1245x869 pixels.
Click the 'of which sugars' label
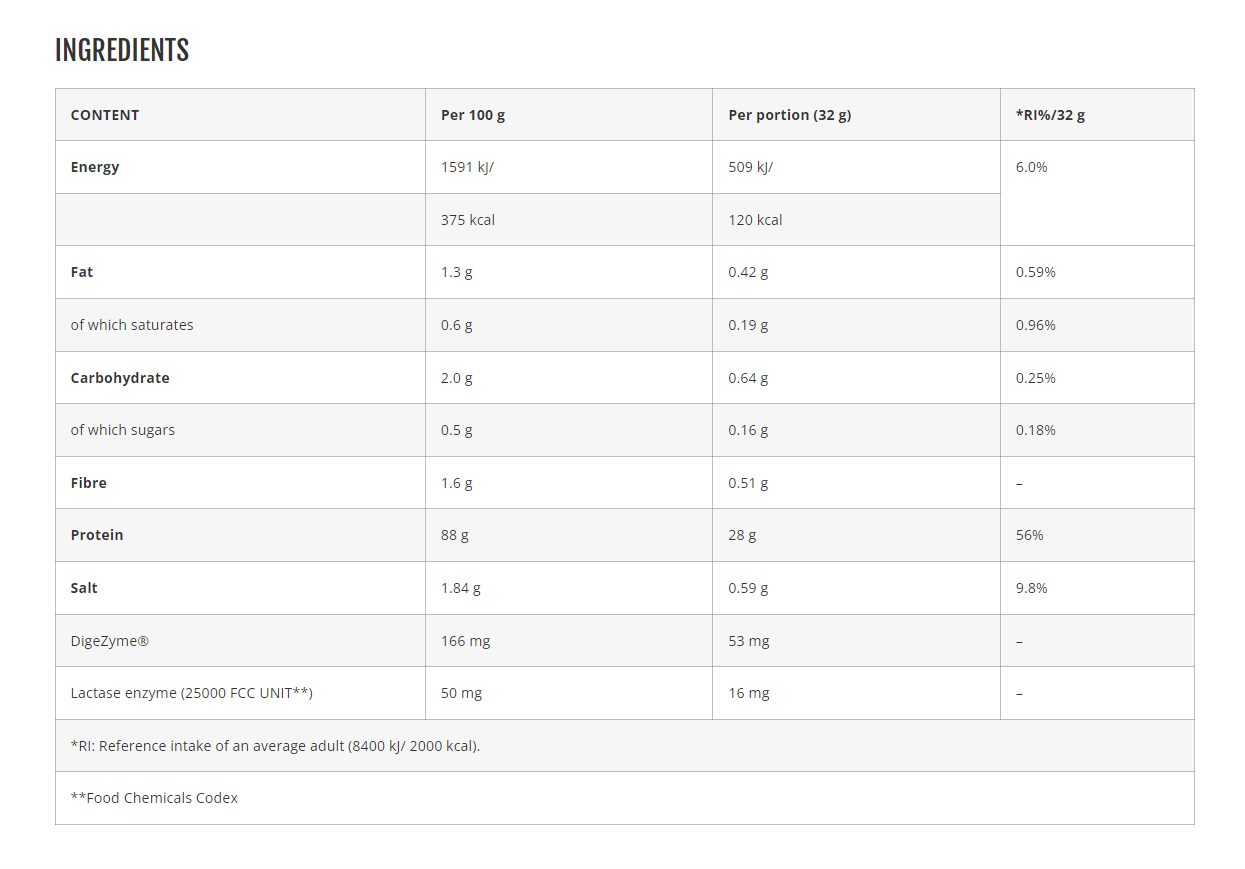click(122, 430)
